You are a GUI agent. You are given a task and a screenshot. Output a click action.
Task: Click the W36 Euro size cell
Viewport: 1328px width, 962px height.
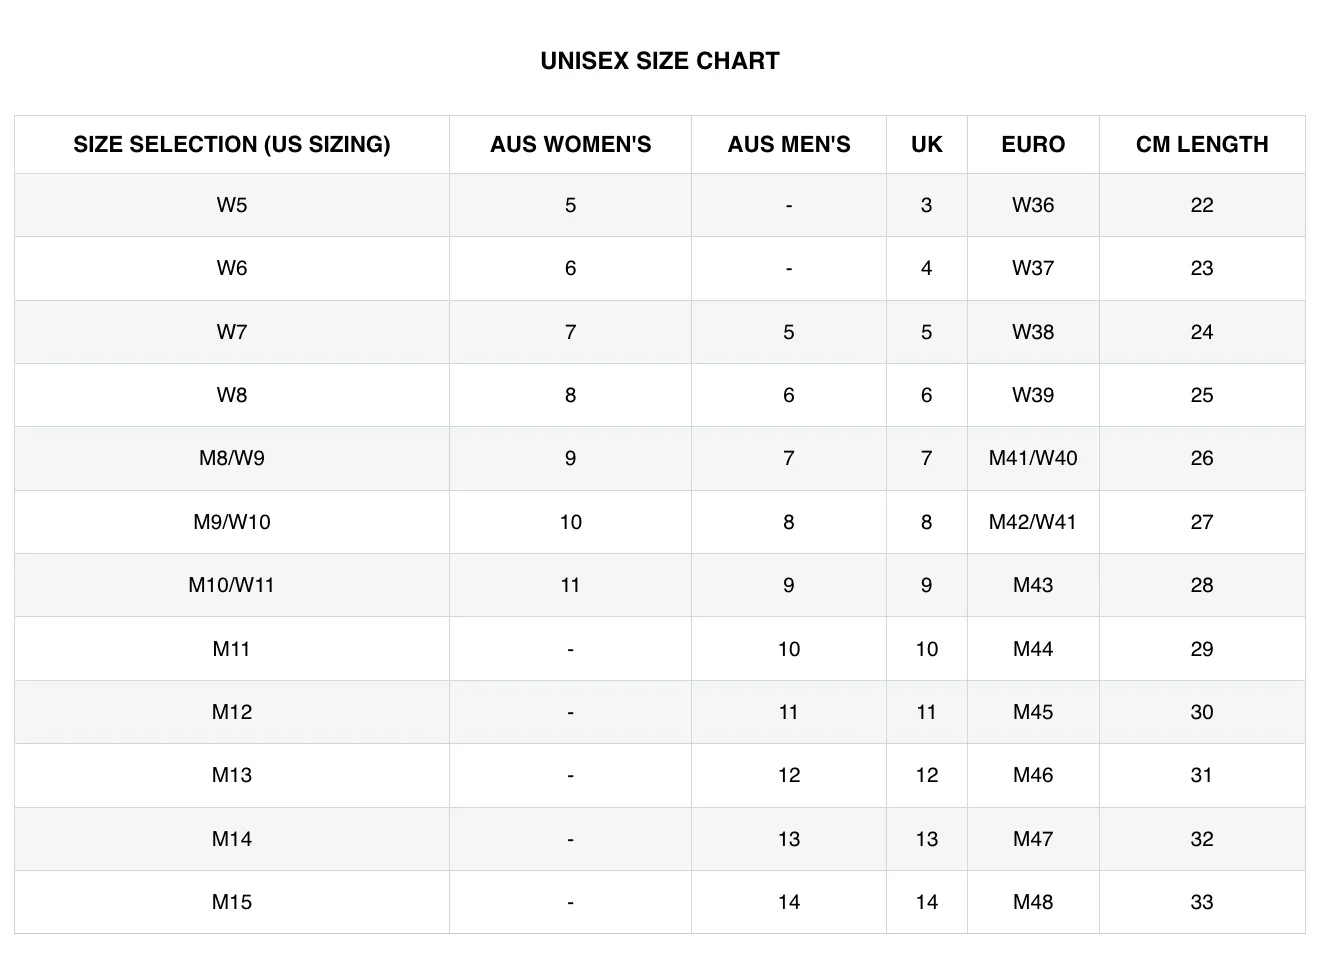point(1033,205)
